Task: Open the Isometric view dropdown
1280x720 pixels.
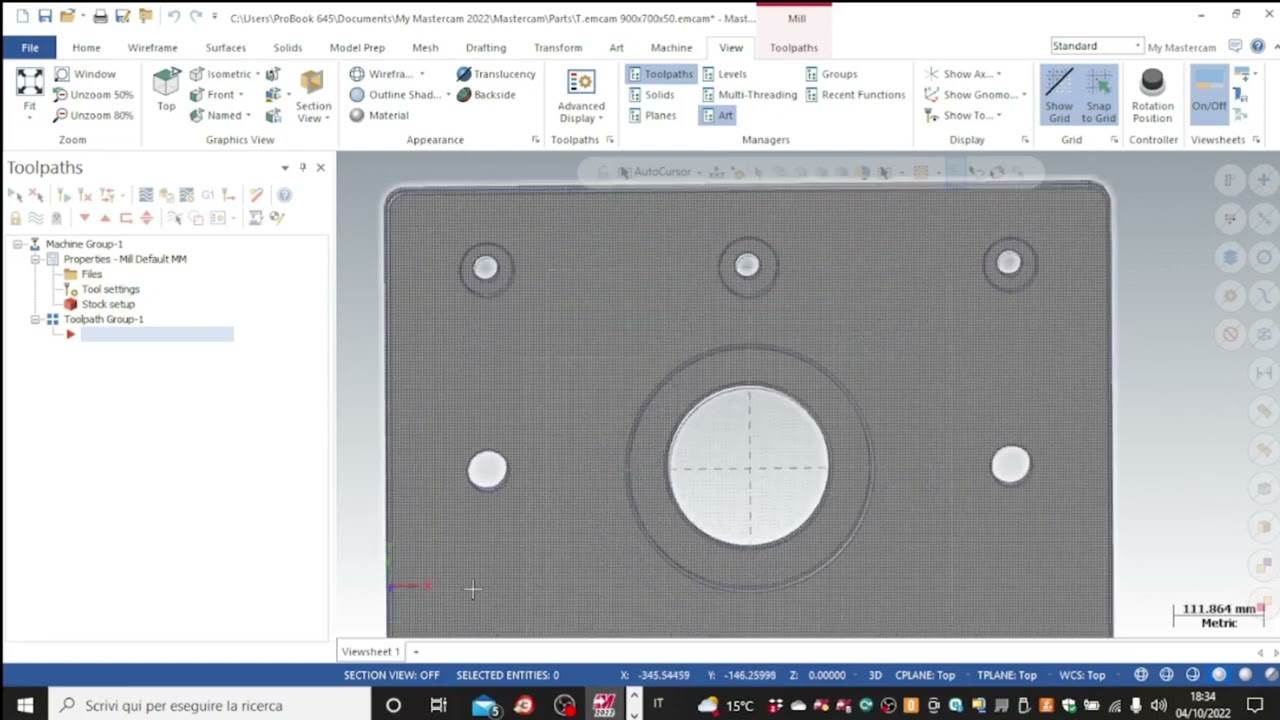Action: (x=257, y=74)
